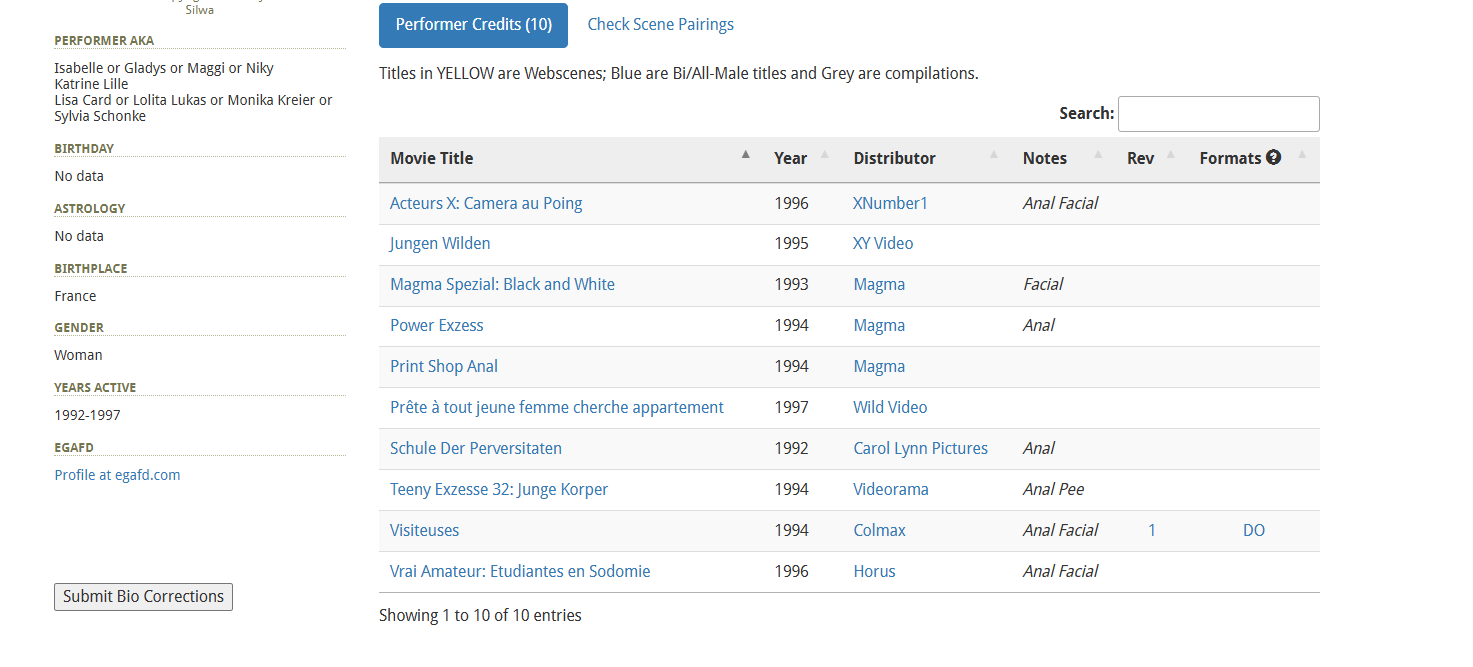This screenshot has height=667, width=1473.
Task: Click the Formats help question mark icon
Action: [1273, 157]
